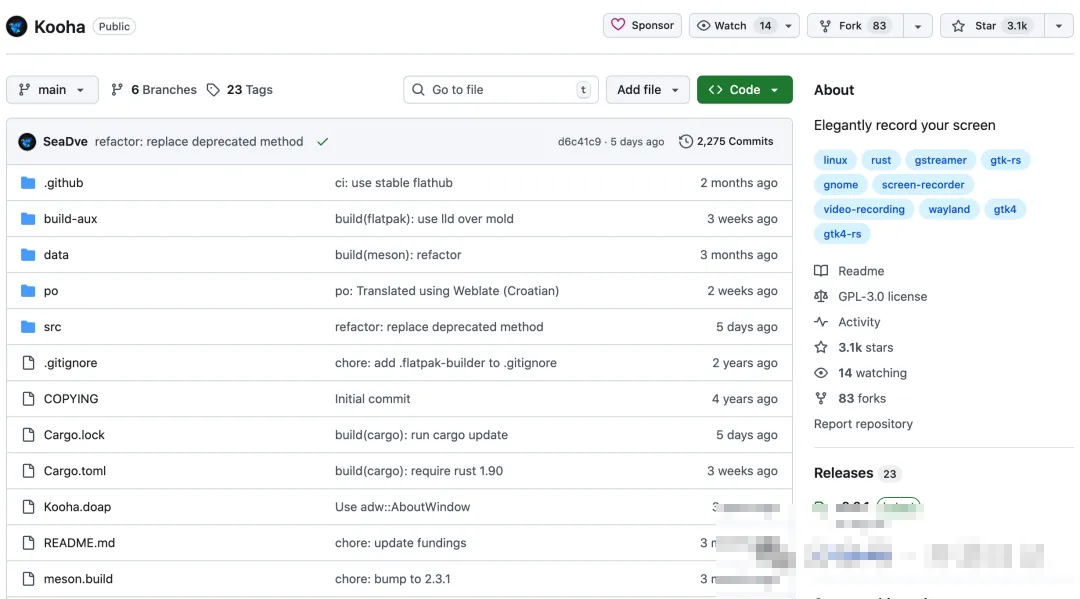The image size is (1080, 599).
Task: Open latest commit message refactor: replace deprecated method
Action: (x=199, y=141)
